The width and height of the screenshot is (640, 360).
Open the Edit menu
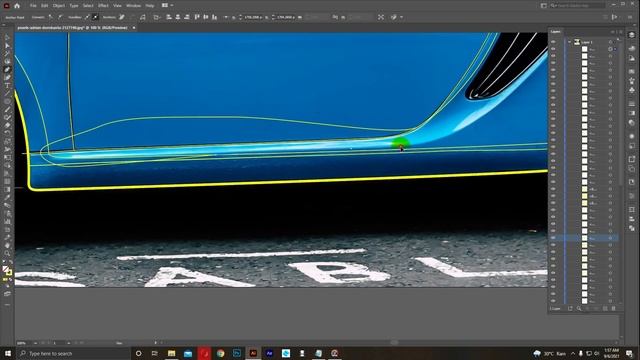point(44,6)
